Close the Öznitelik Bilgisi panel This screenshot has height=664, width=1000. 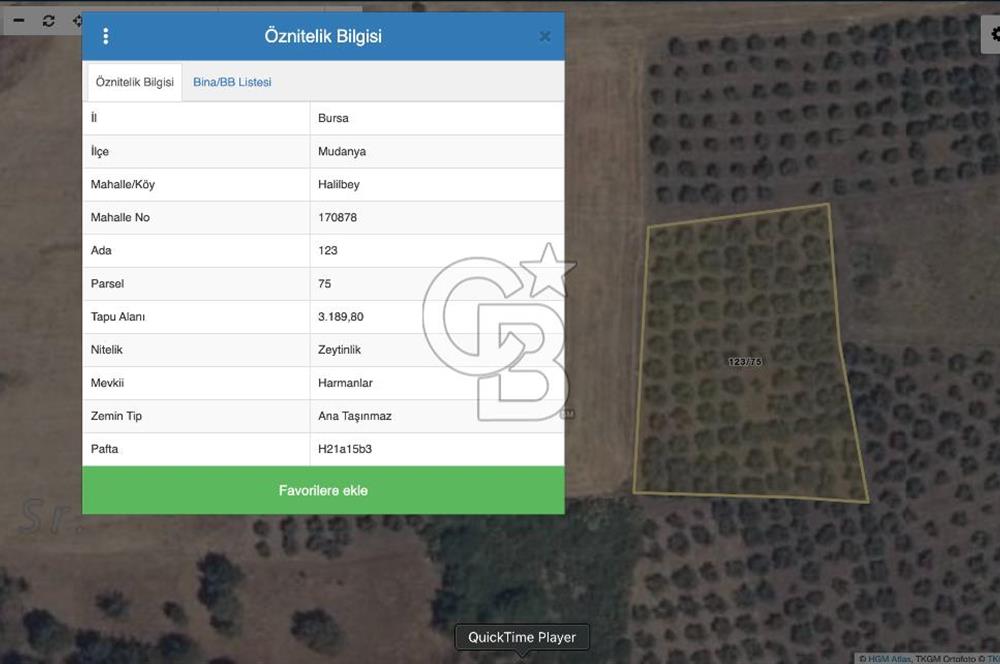pos(545,36)
